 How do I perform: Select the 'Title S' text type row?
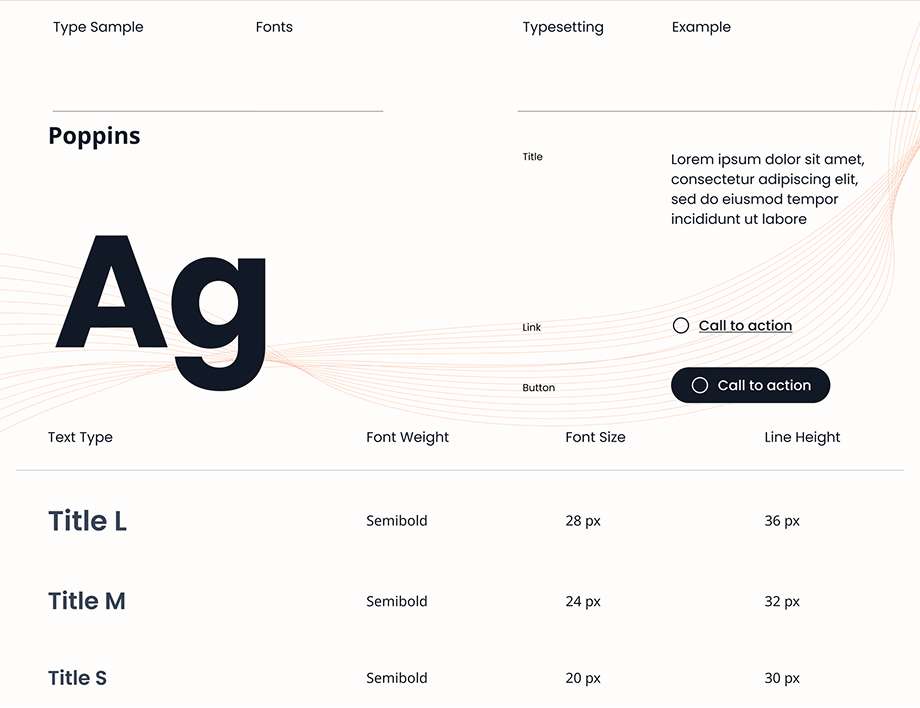(77, 677)
